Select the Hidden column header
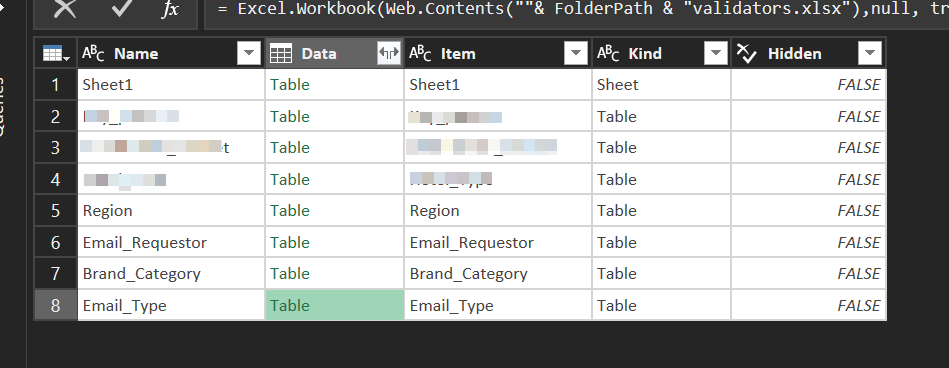The width and height of the screenshot is (949, 368). (809, 54)
